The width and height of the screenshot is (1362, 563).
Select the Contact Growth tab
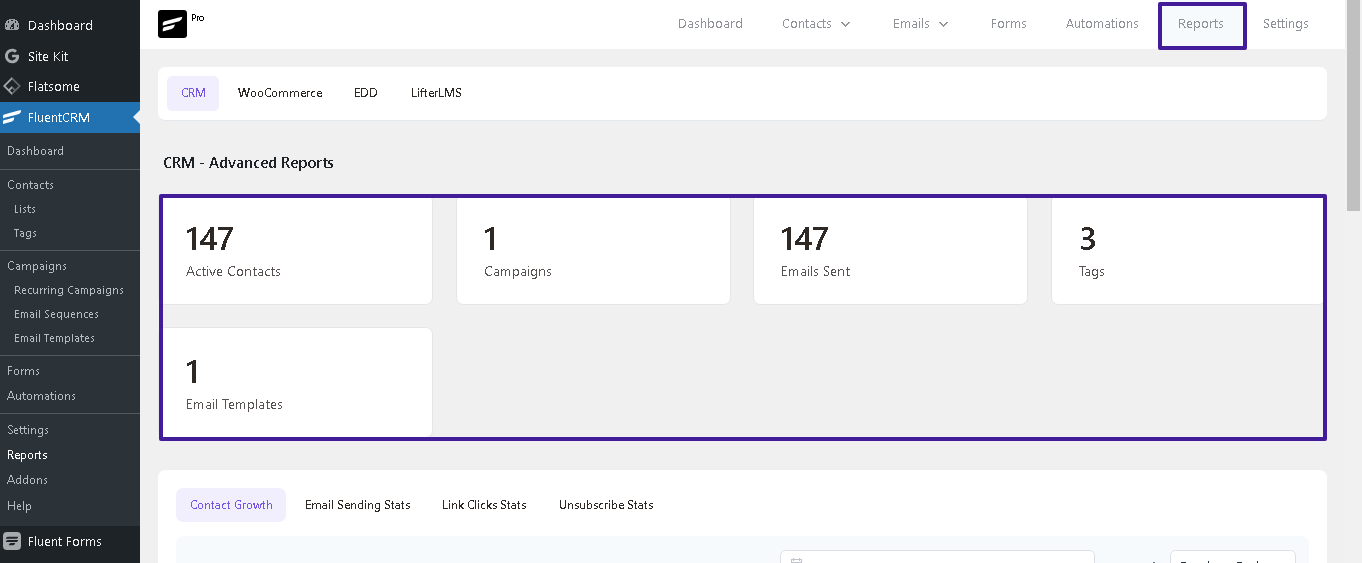tap(231, 505)
